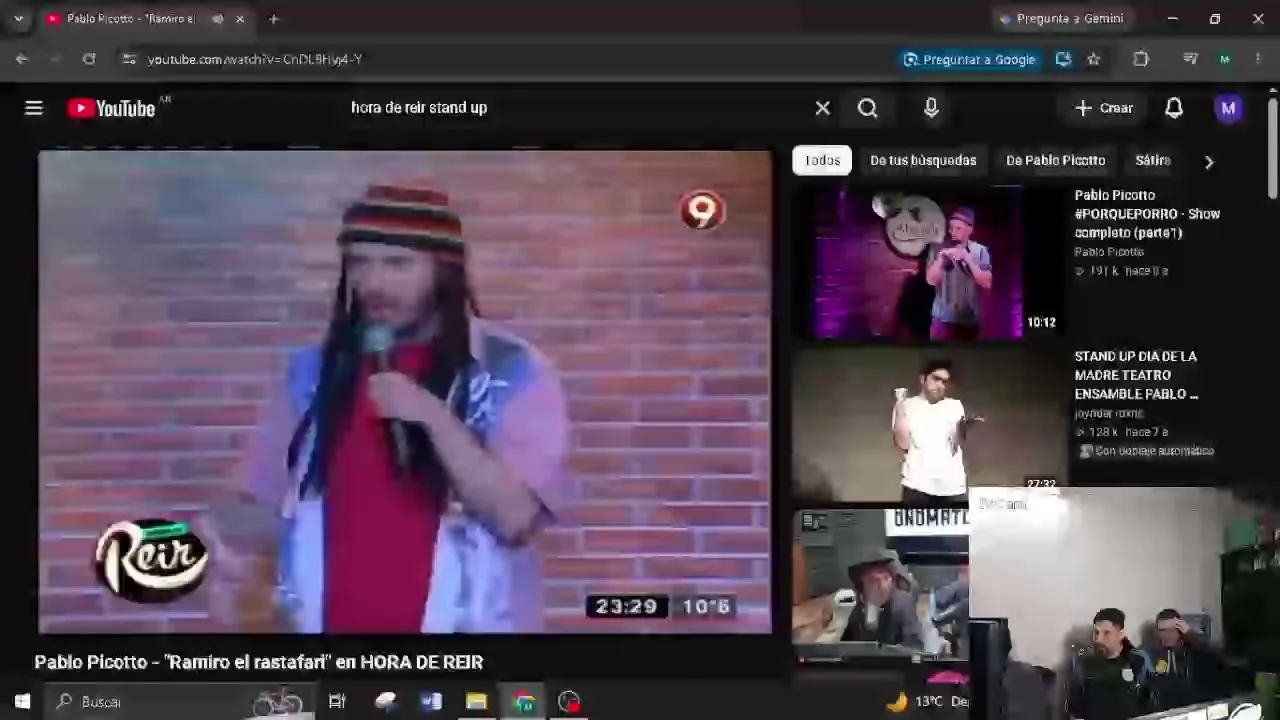Focus the Chrome address bar URL
Image resolution: width=1280 pixels, height=720 pixels.
(x=255, y=59)
